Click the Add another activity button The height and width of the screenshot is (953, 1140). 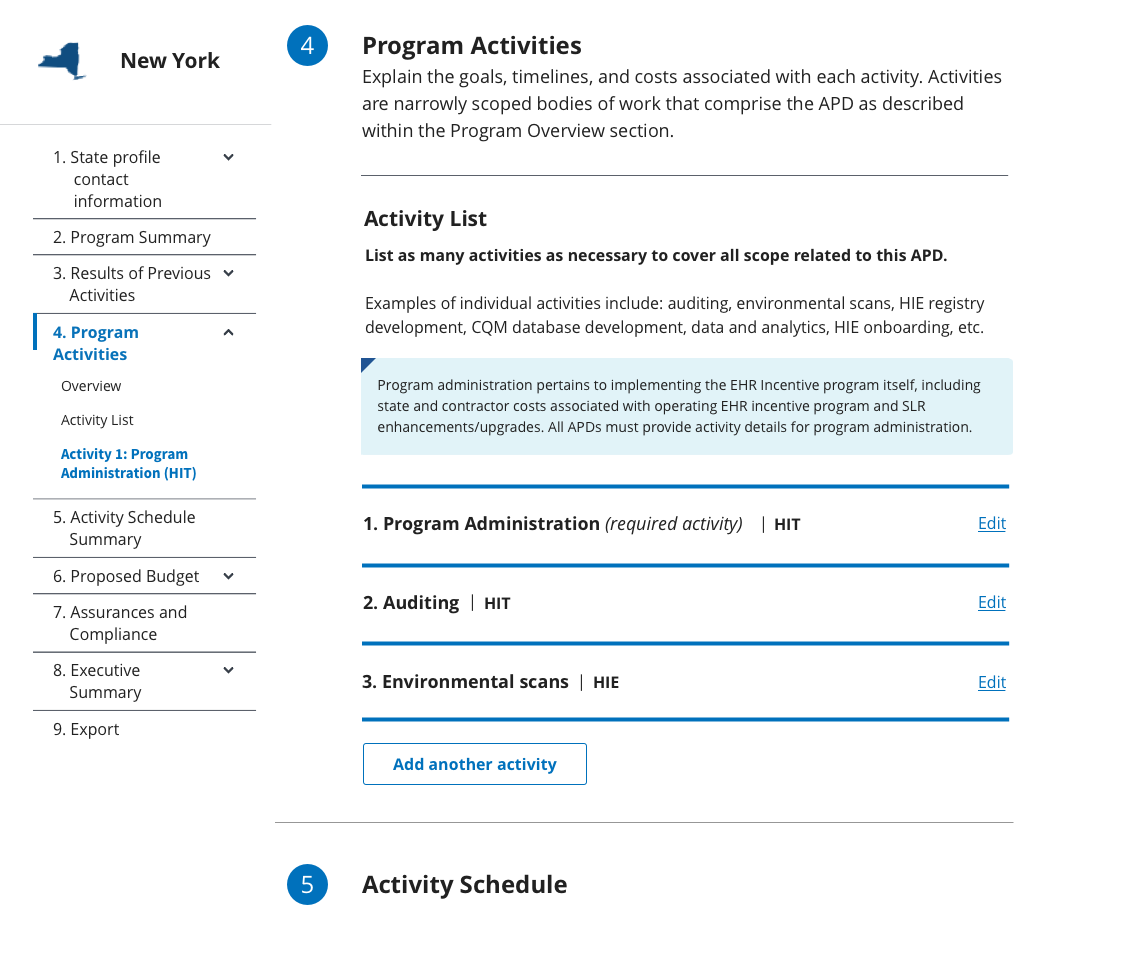[474, 763]
